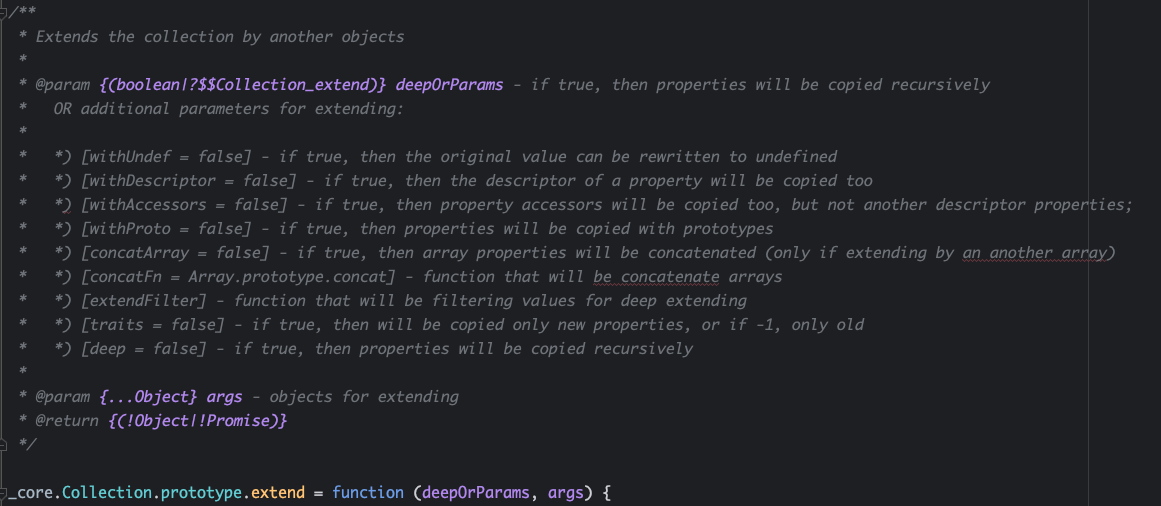Click the first @param tag
Screen dimensions: 1161x506
coord(62,85)
